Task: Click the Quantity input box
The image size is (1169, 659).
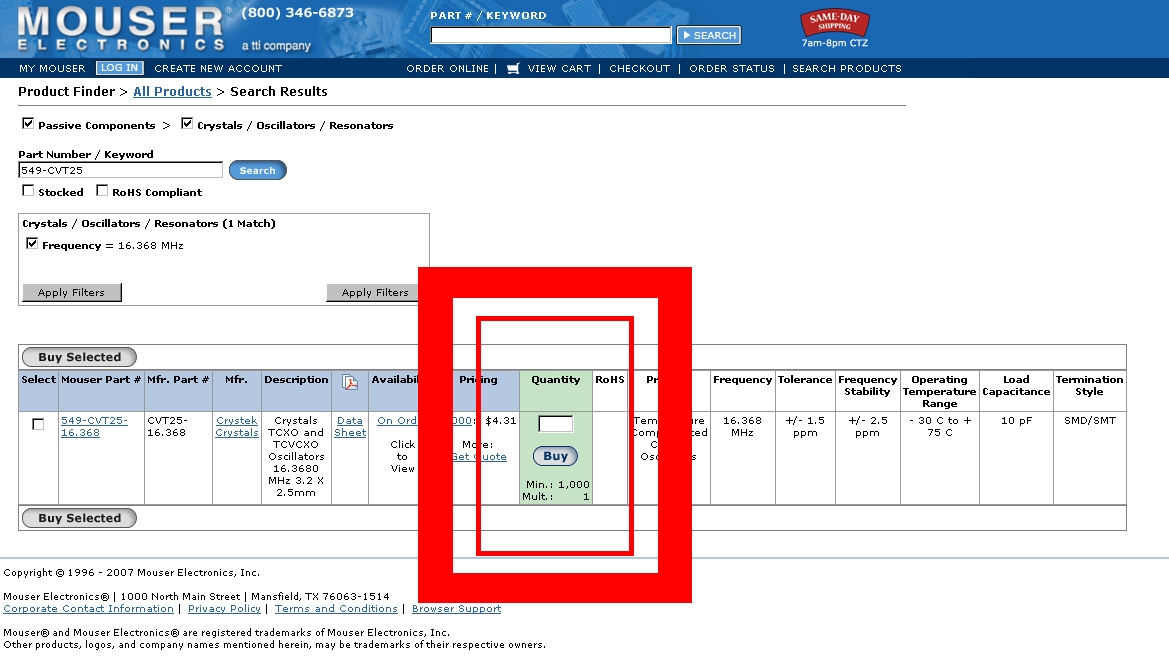Action: point(555,424)
